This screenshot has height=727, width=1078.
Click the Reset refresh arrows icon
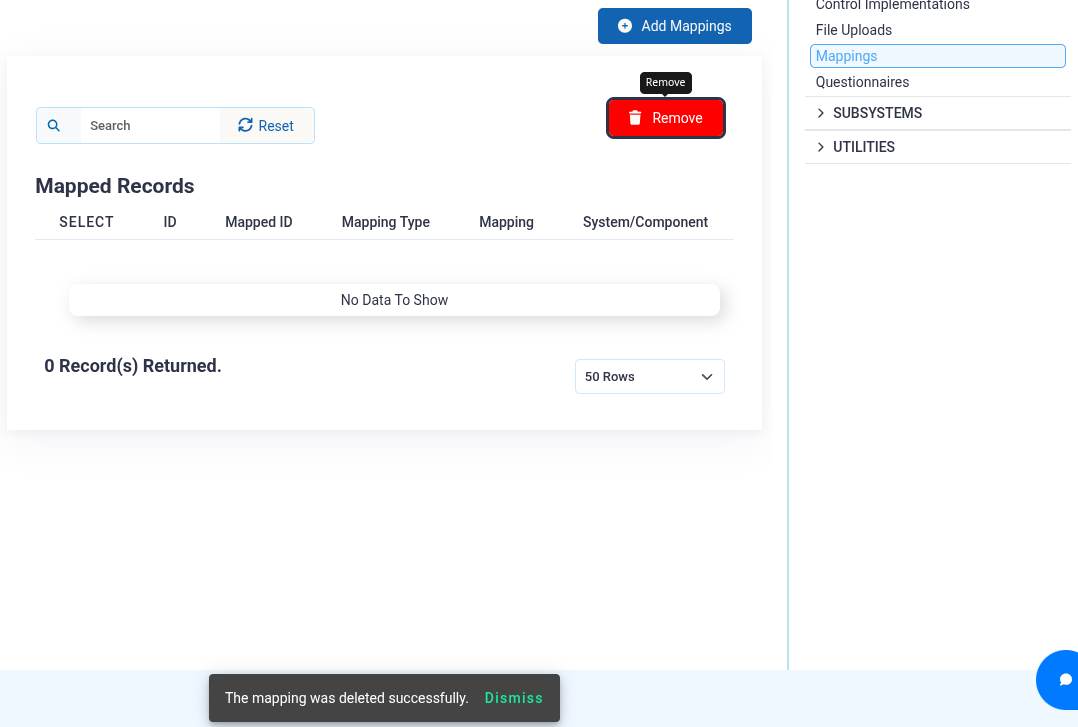[x=245, y=125]
